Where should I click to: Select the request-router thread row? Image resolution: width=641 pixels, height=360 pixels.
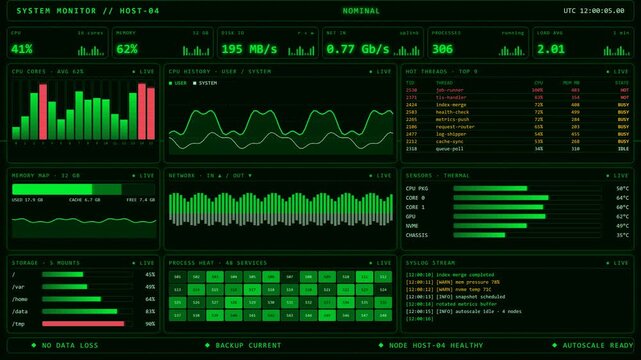coord(517,127)
